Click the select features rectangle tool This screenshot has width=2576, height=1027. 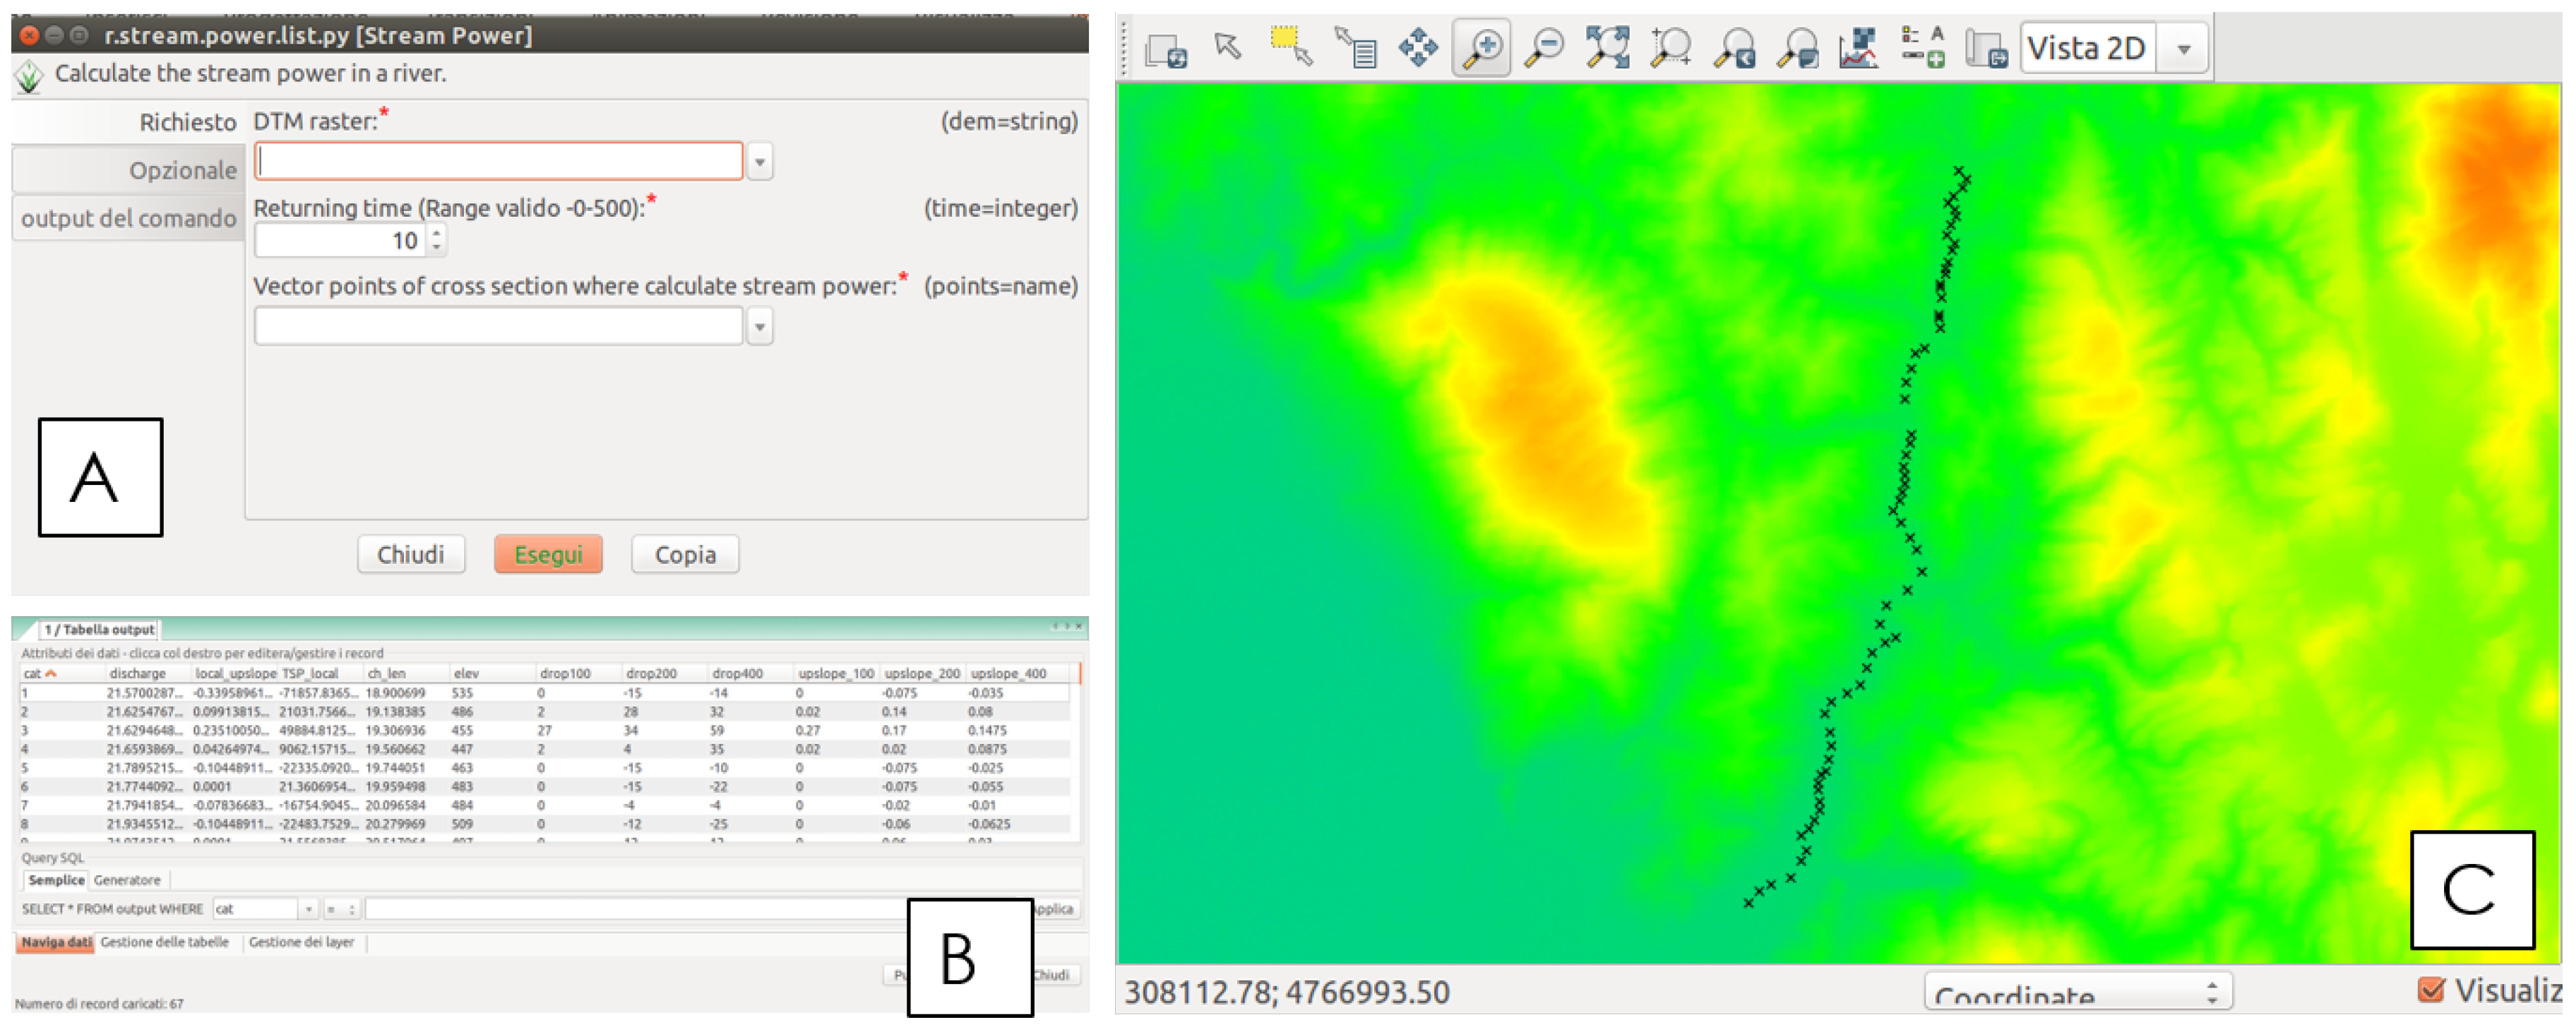[x=1291, y=47]
